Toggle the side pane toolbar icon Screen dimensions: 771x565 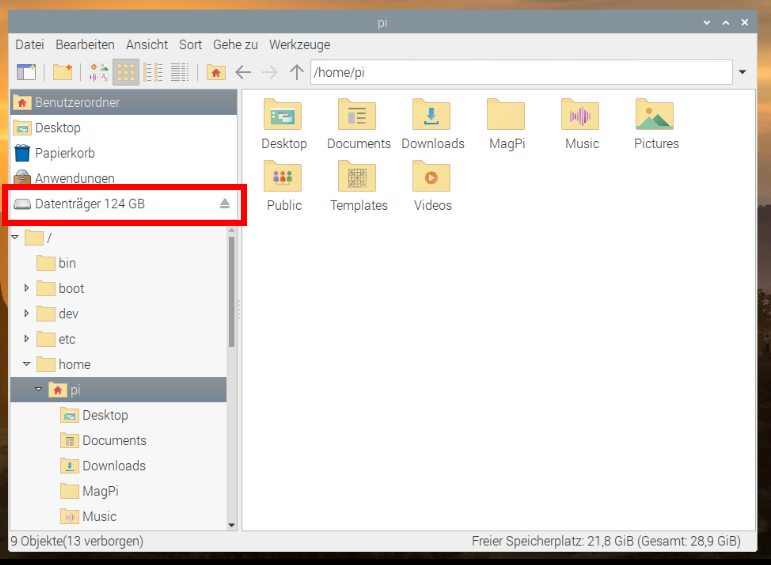pyautogui.click(x=26, y=72)
